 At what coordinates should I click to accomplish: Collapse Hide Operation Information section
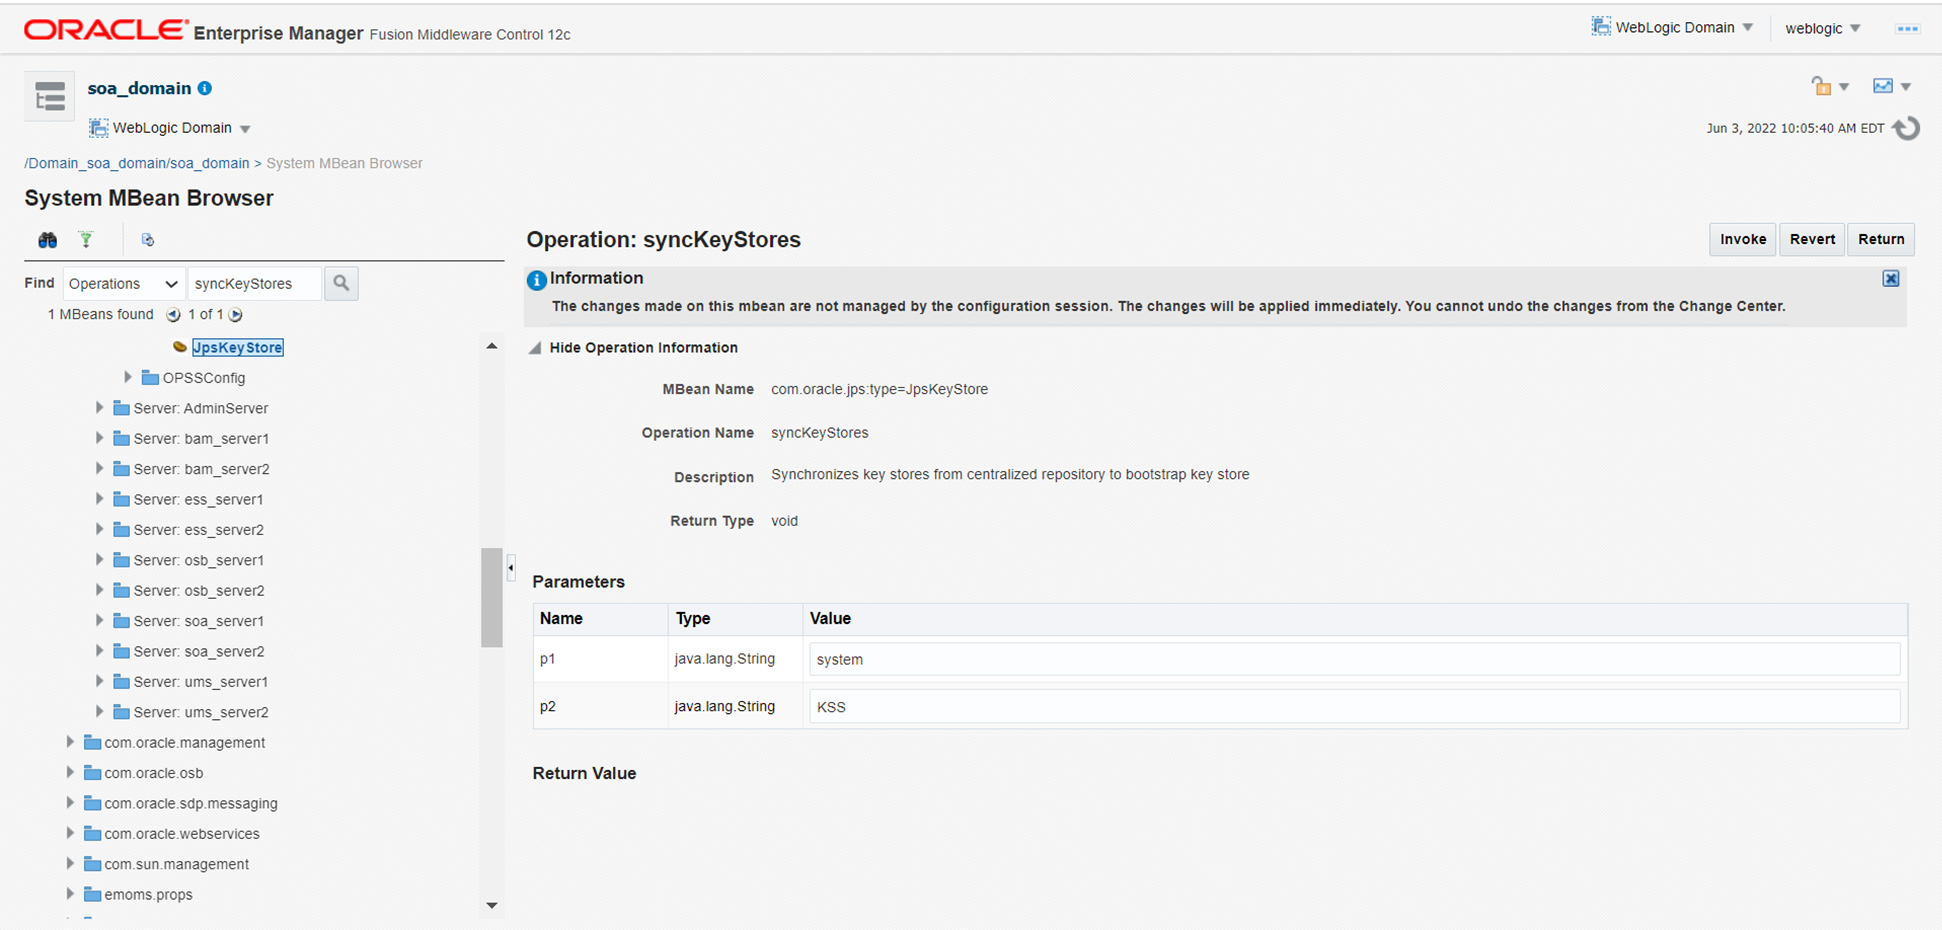click(535, 348)
